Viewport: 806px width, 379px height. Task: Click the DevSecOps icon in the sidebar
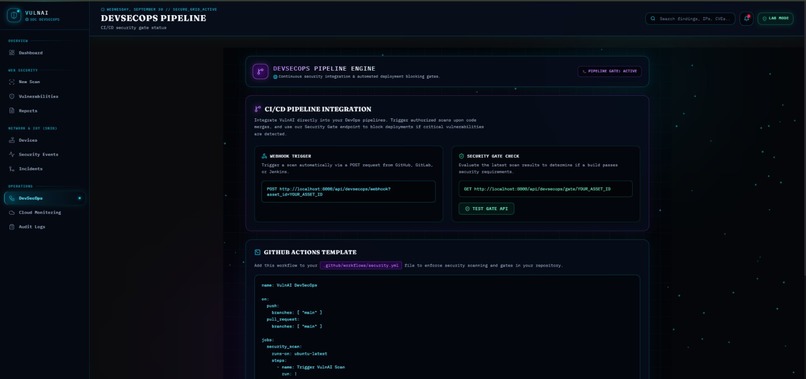(x=12, y=198)
